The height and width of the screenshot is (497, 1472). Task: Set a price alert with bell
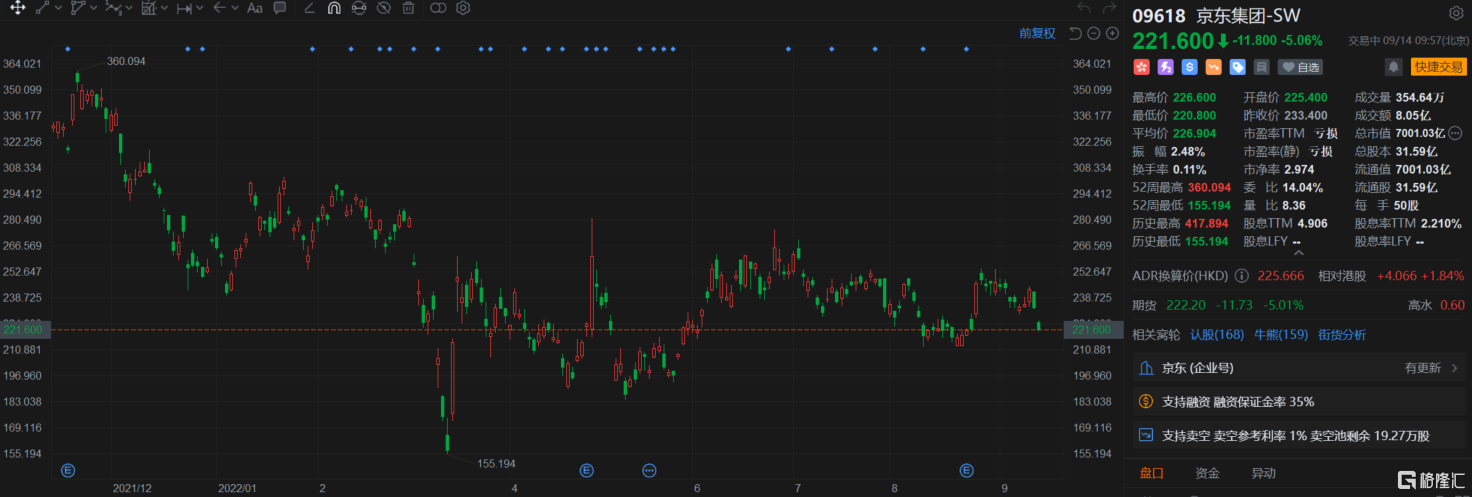click(1393, 67)
